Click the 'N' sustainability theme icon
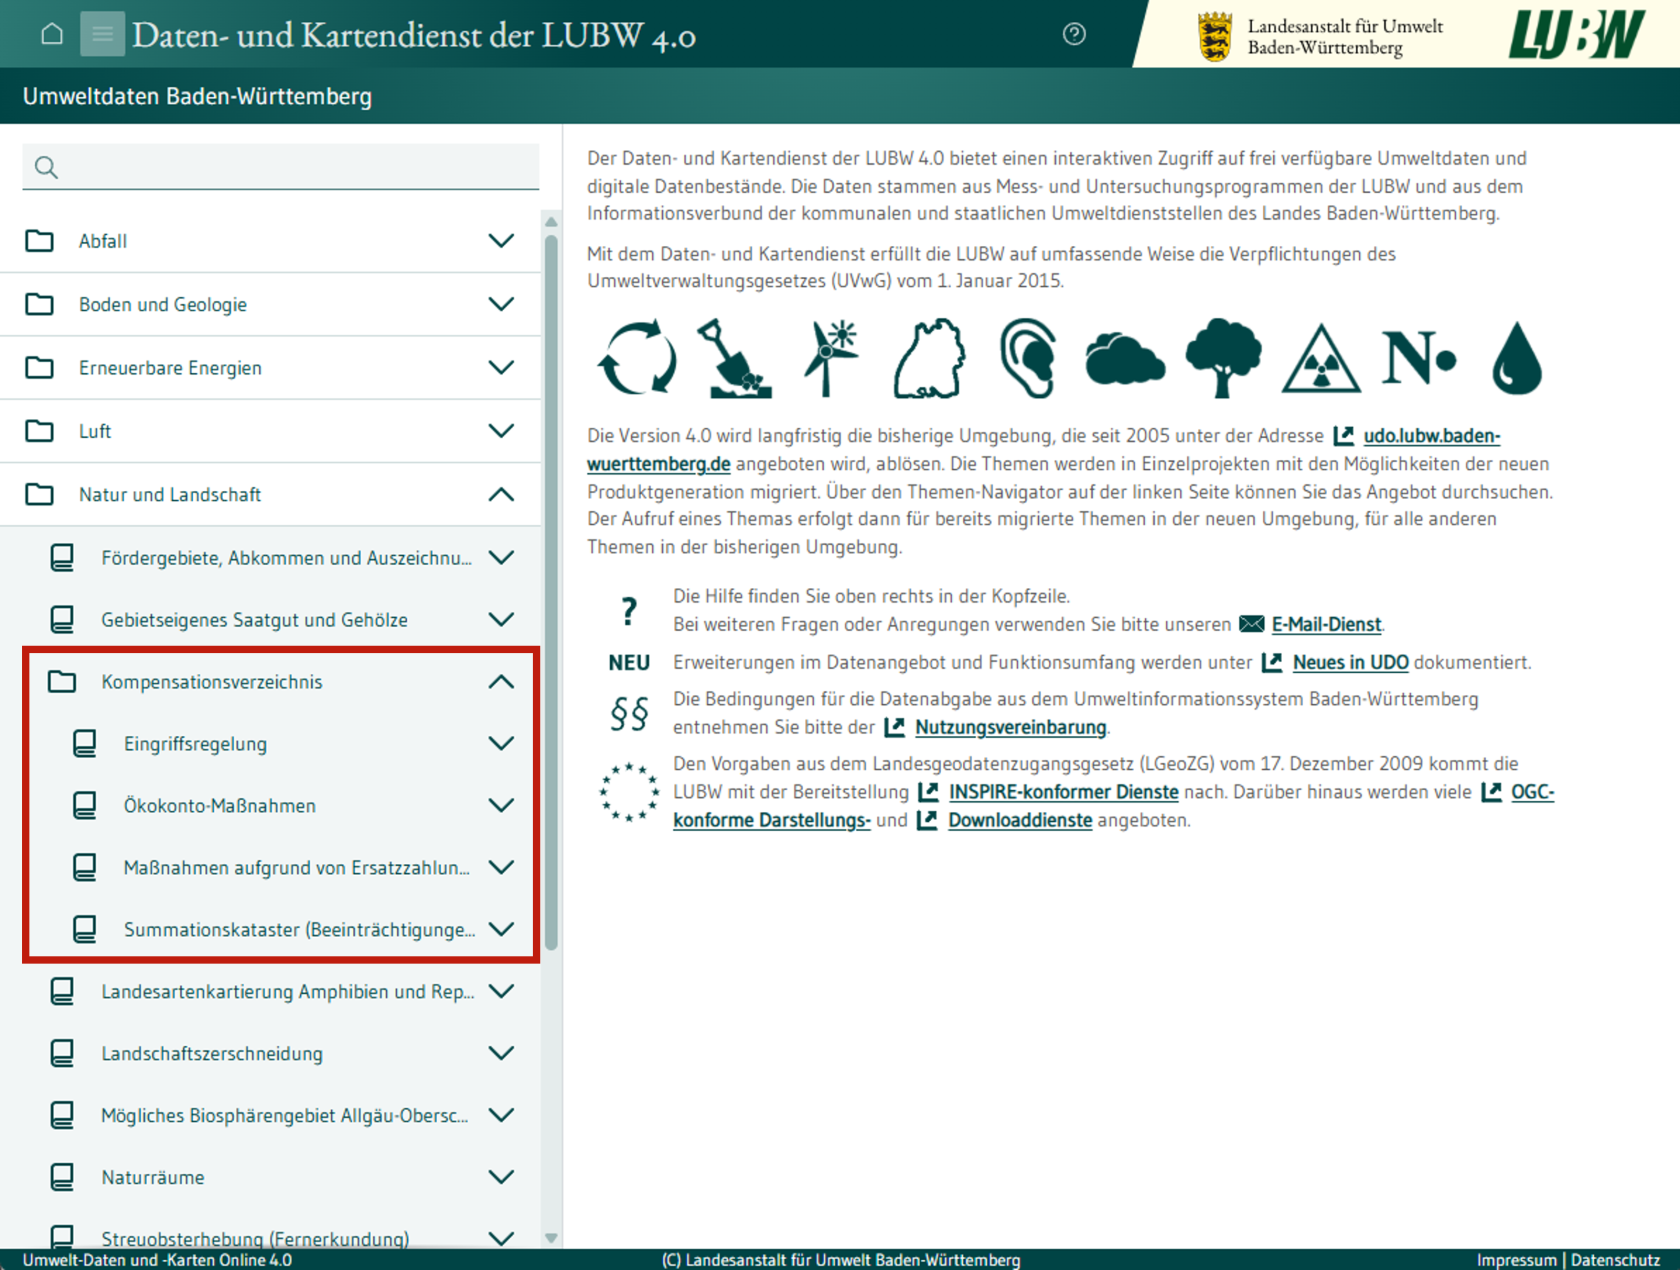 [1419, 358]
